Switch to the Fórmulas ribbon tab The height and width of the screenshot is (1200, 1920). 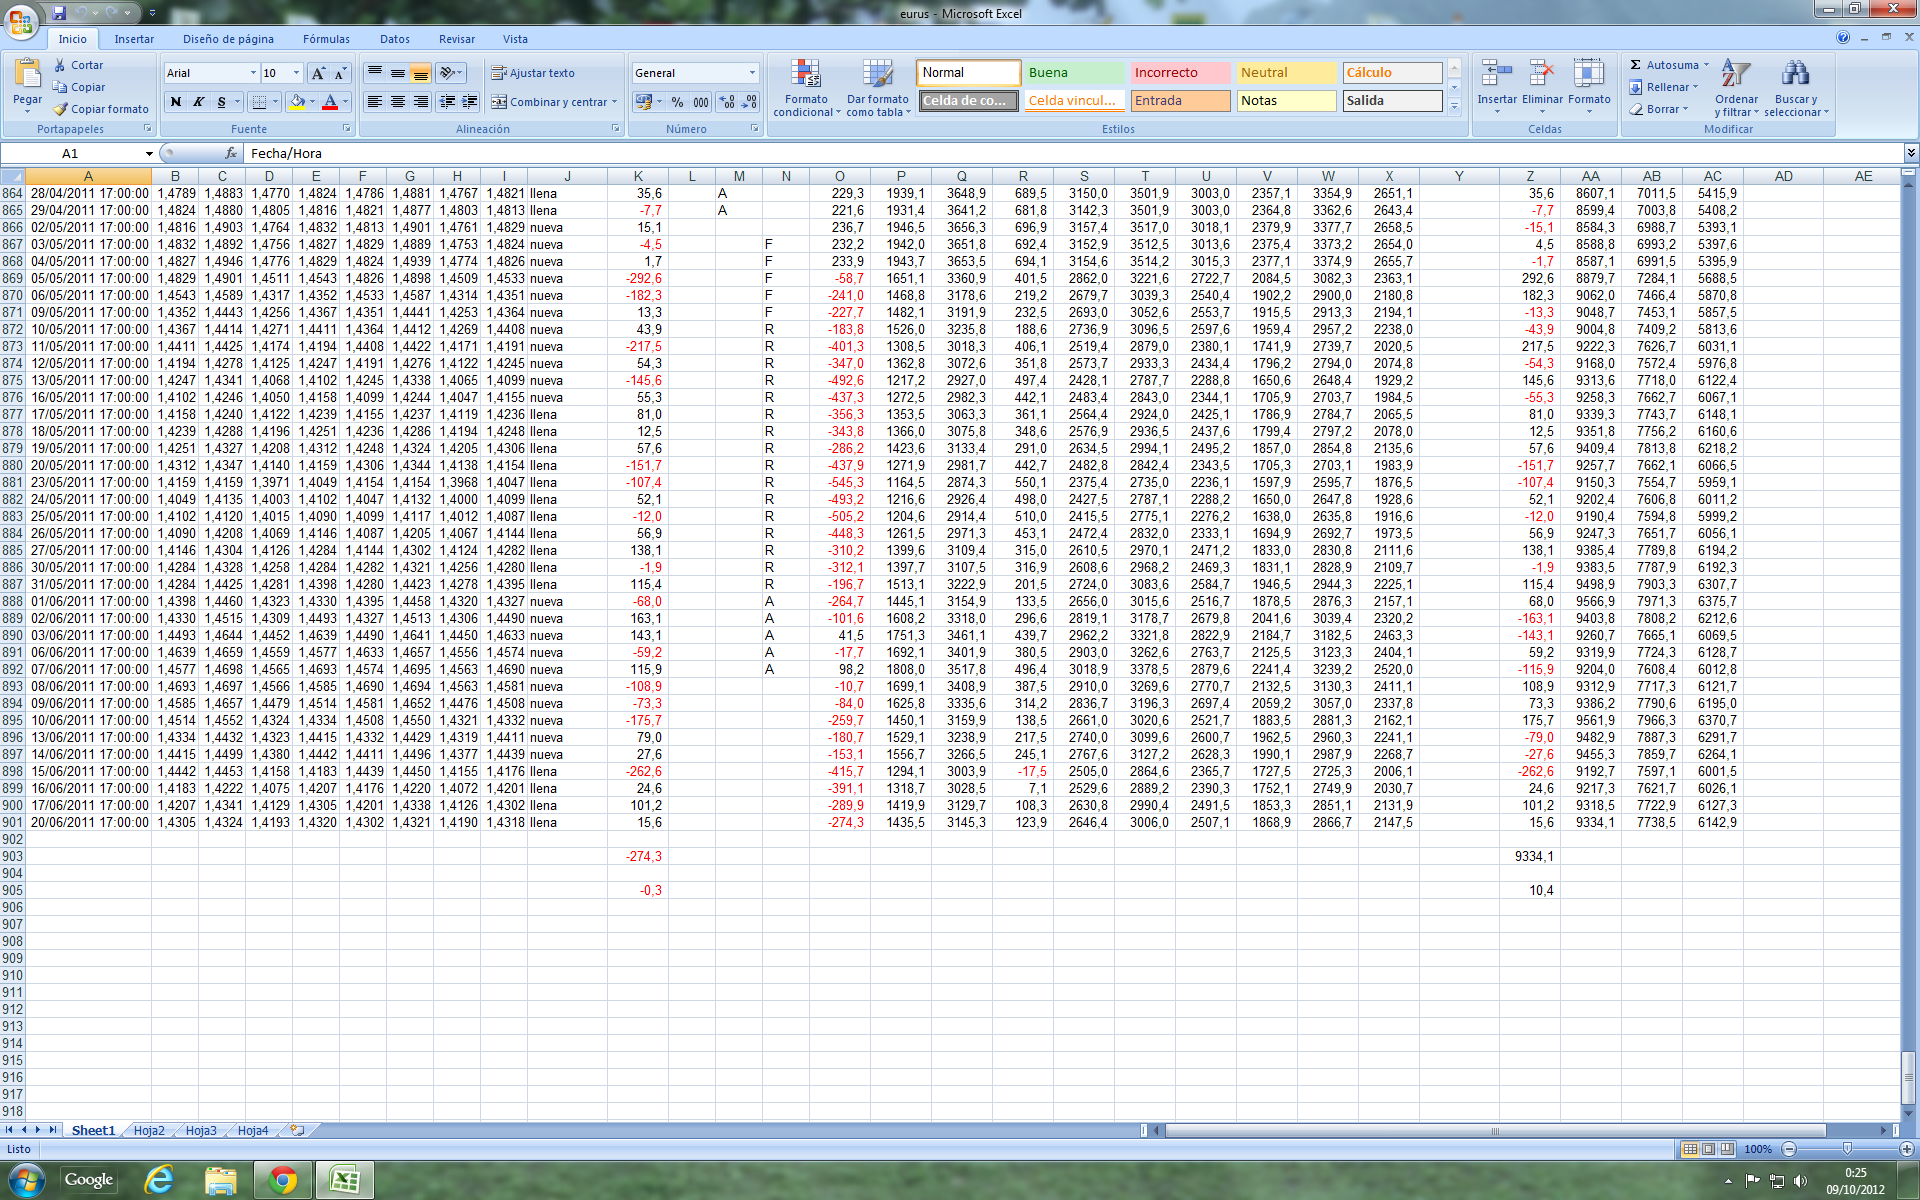pyautogui.click(x=326, y=39)
